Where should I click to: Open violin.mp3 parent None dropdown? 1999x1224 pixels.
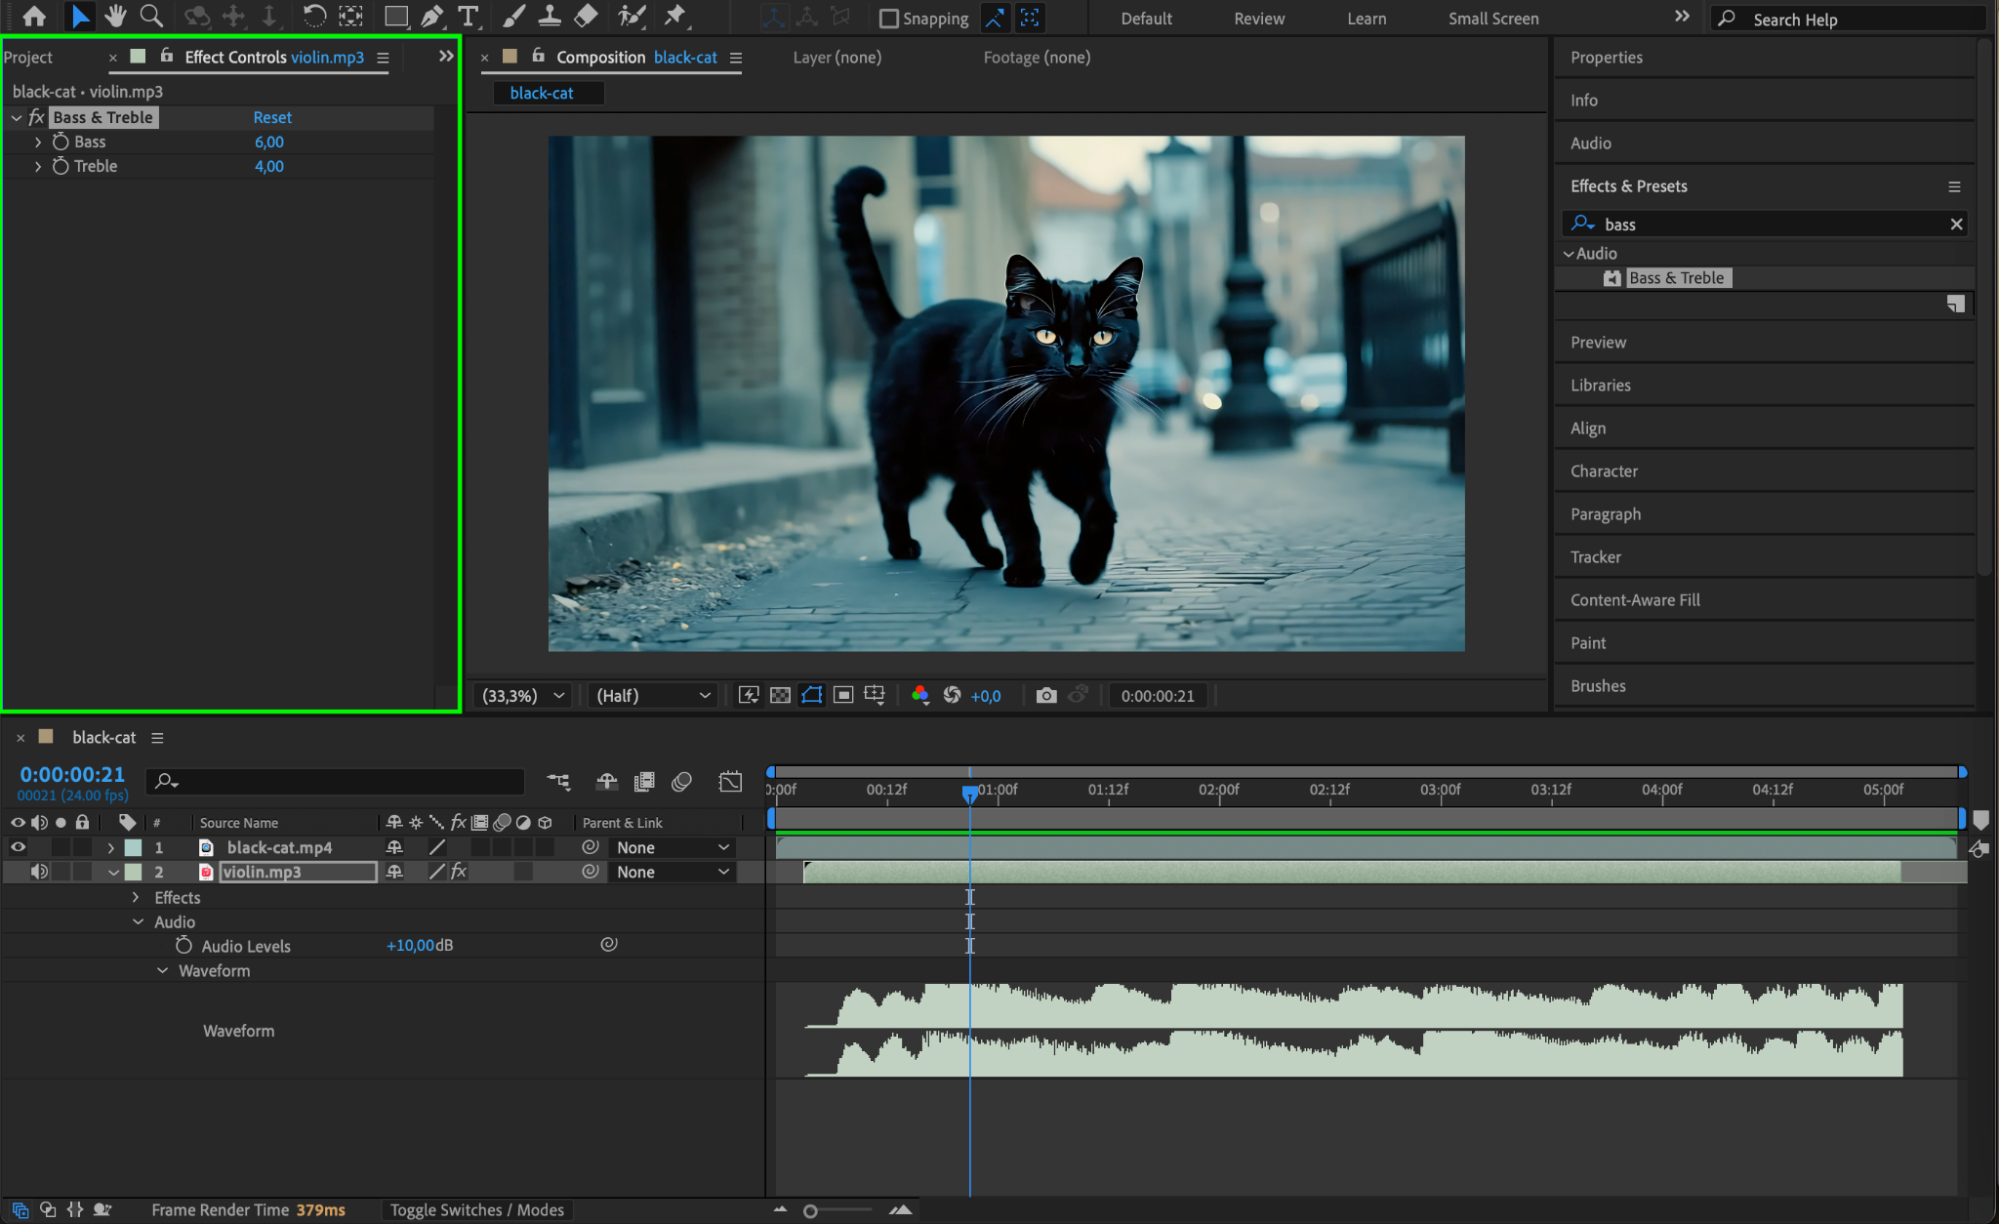pyautogui.click(x=672, y=872)
